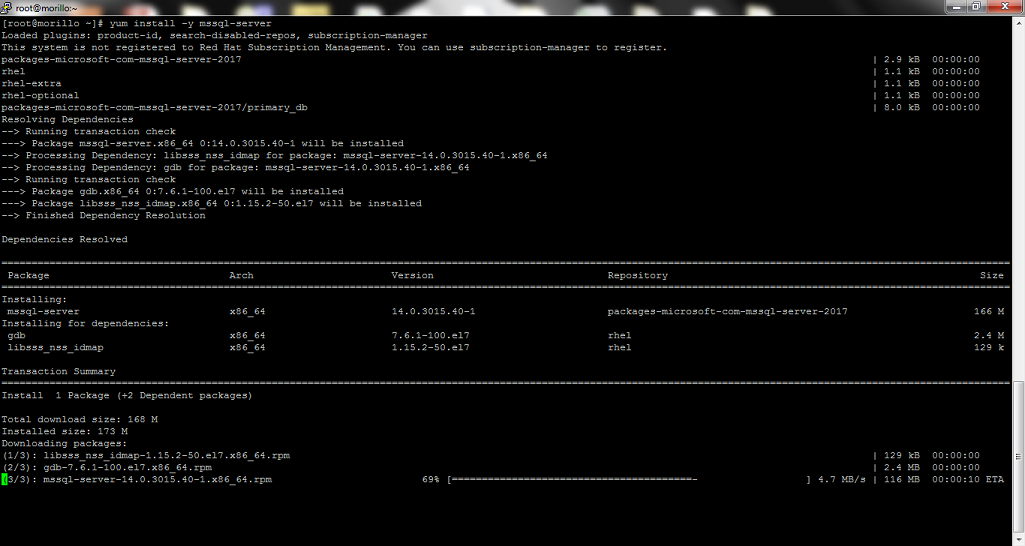Click the Red Hat Subscription Management notice line
Image resolution: width=1025 pixels, height=546 pixels.
[334, 48]
